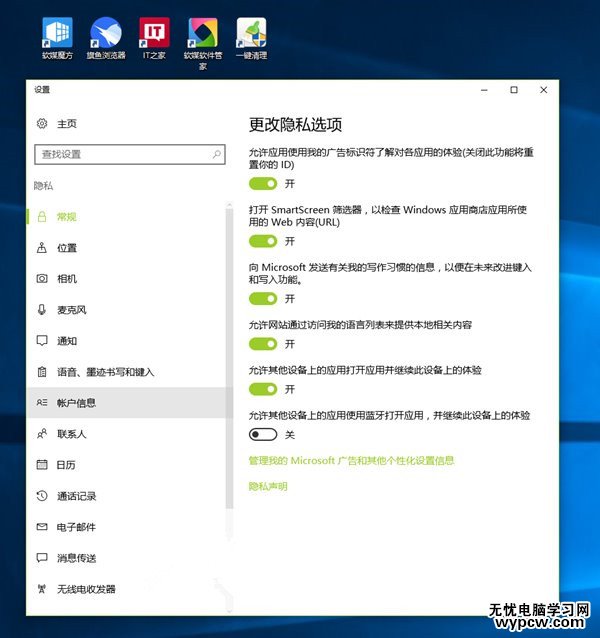This screenshot has height=638, width=600.
Task: Click the lock icon for 常规
Action: (42, 216)
